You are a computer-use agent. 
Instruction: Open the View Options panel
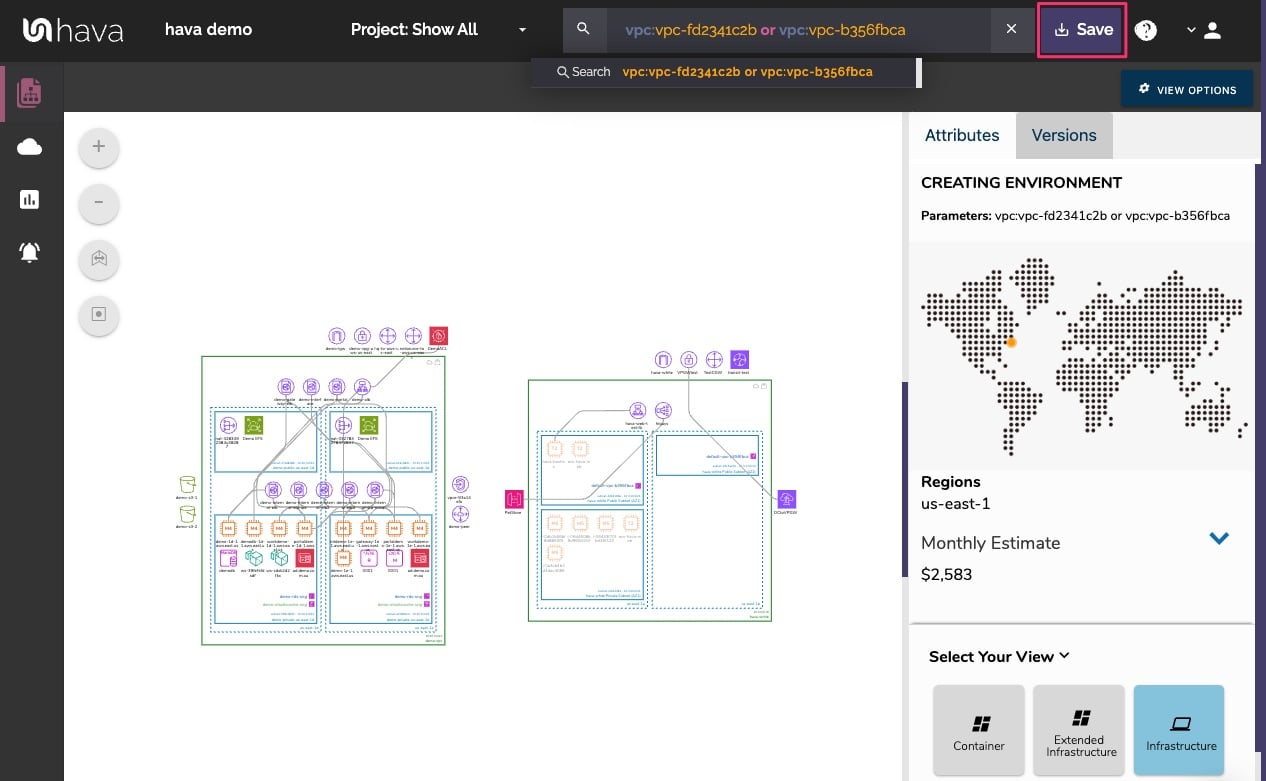pos(1186,89)
